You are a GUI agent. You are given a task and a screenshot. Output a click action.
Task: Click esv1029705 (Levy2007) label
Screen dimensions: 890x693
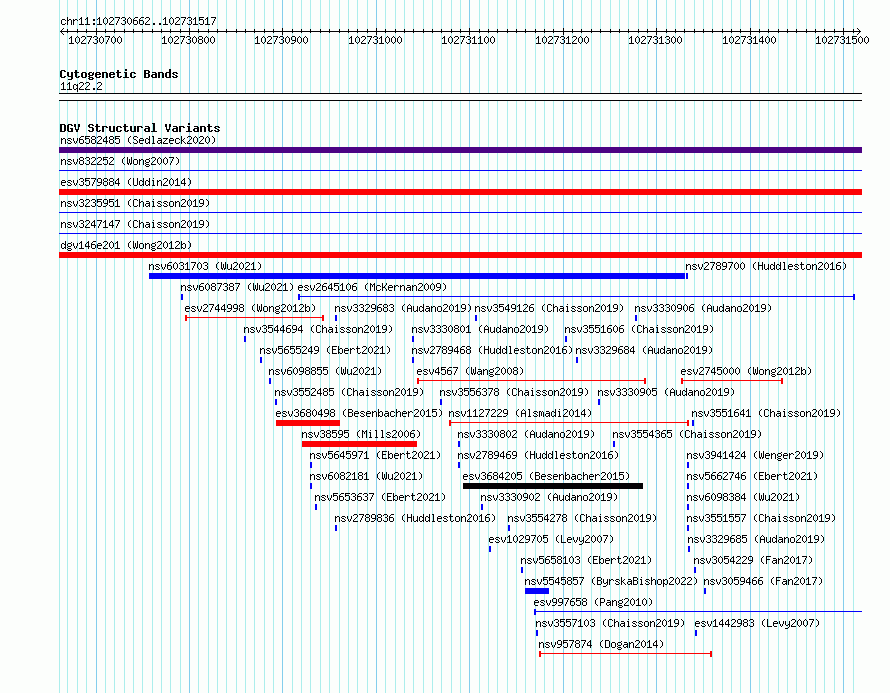(x=551, y=539)
